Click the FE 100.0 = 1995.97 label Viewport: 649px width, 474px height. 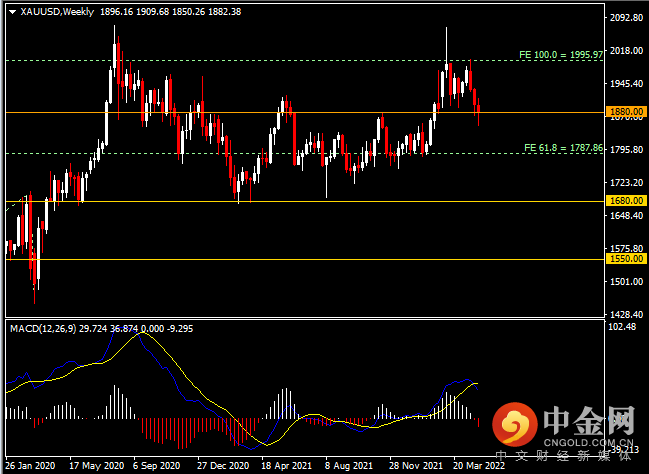561,55
